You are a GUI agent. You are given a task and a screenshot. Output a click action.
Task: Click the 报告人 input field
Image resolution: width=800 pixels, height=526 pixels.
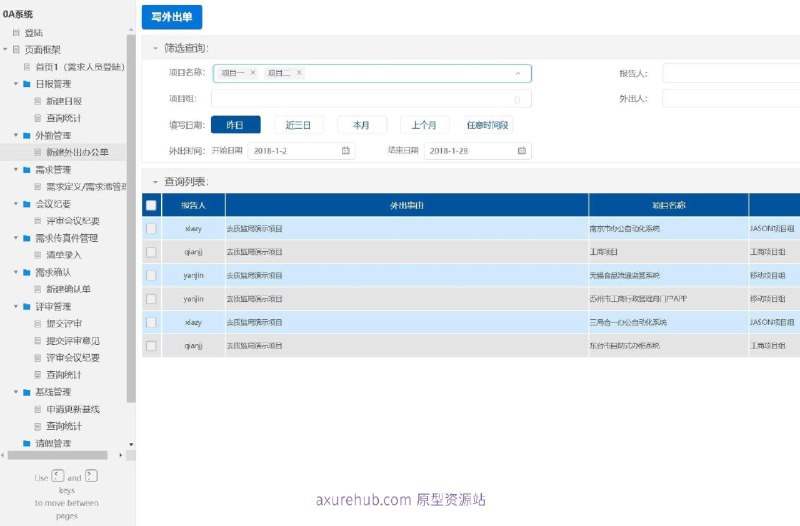(x=731, y=73)
